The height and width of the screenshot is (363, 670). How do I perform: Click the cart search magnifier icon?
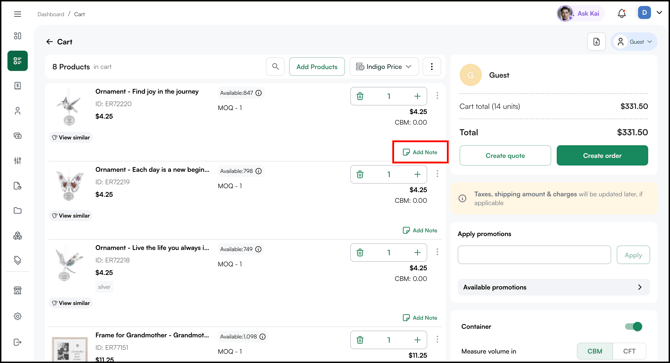[275, 67]
